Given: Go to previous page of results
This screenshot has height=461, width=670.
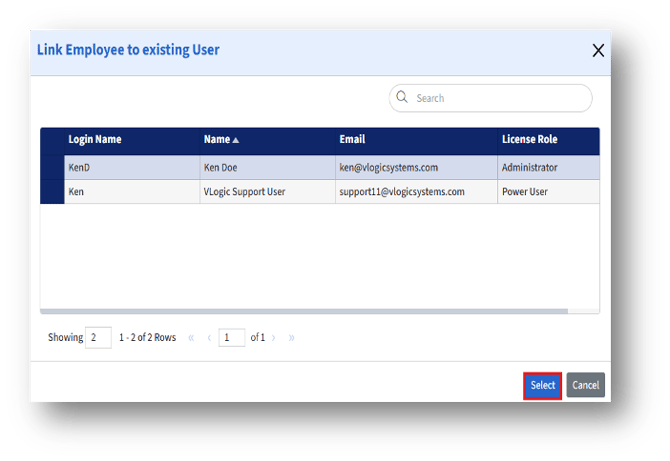Looking at the screenshot, I should click(209, 338).
